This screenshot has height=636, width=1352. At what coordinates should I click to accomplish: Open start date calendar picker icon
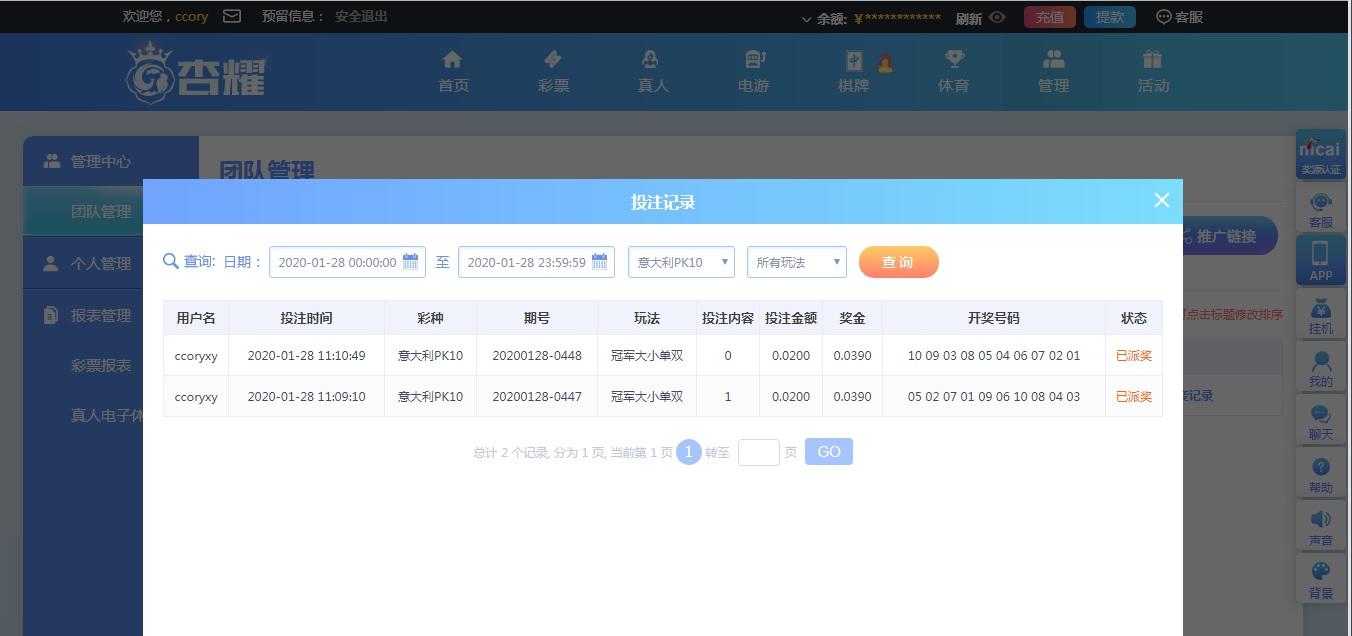410,262
